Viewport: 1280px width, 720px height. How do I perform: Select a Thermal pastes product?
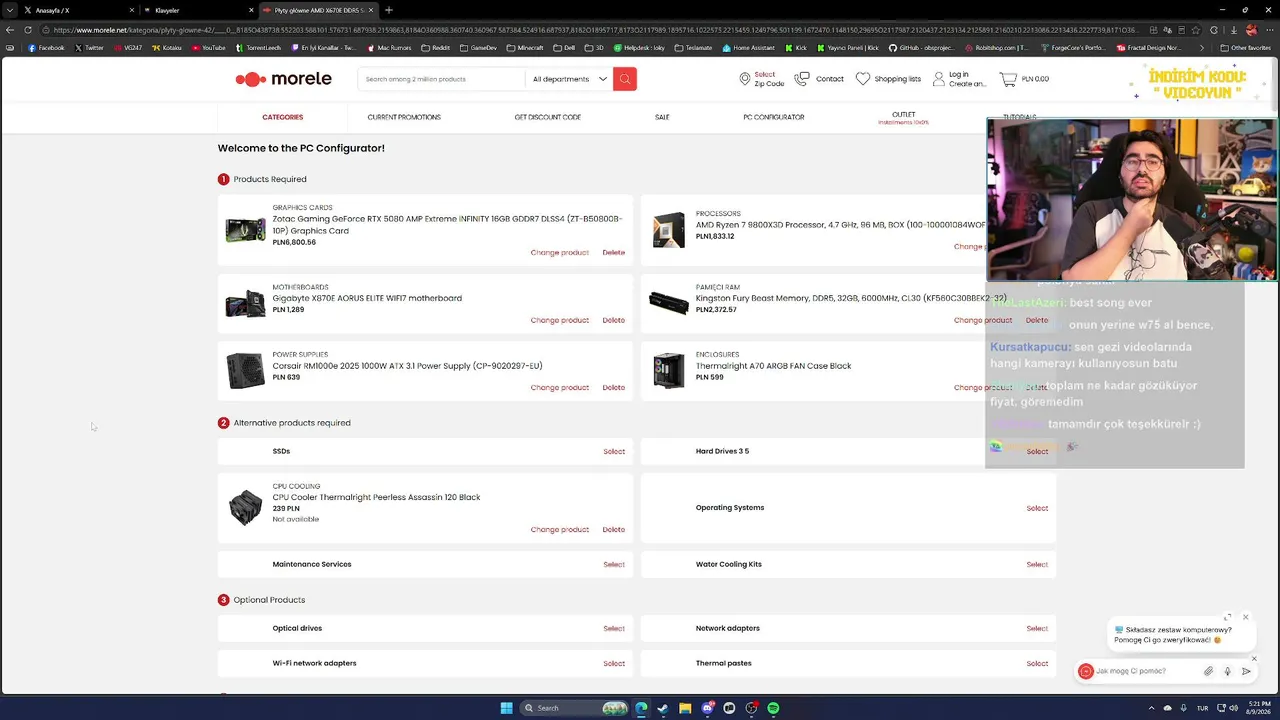point(1037,663)
